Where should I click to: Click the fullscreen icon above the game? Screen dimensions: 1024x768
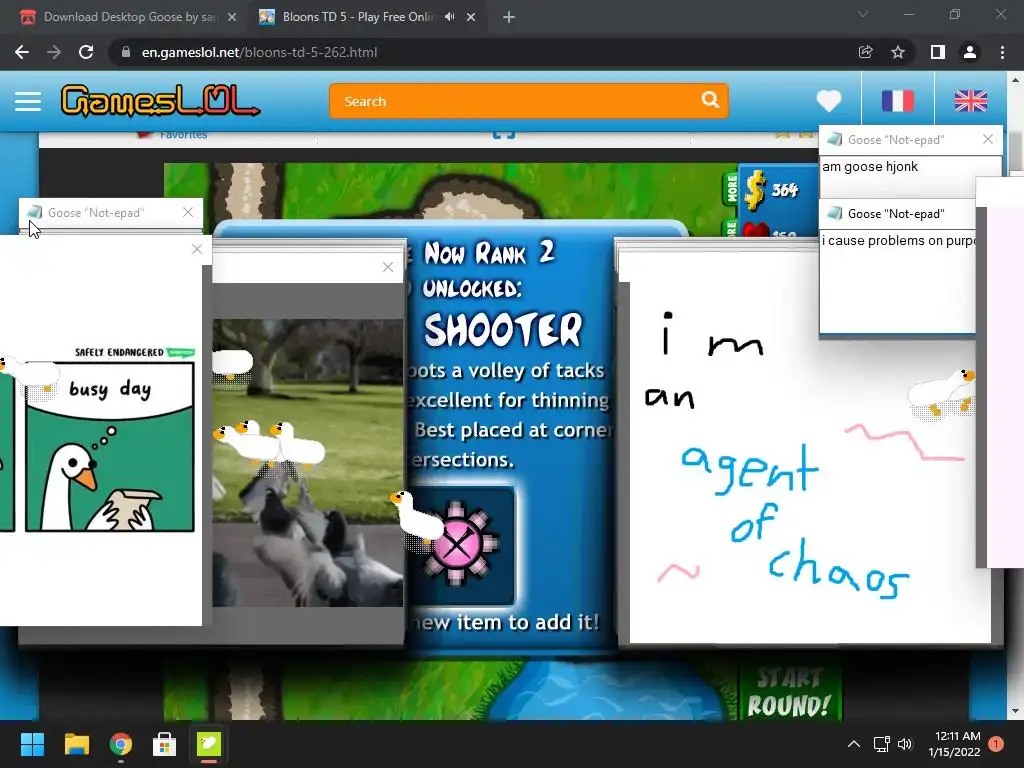(x=504, y=135)
